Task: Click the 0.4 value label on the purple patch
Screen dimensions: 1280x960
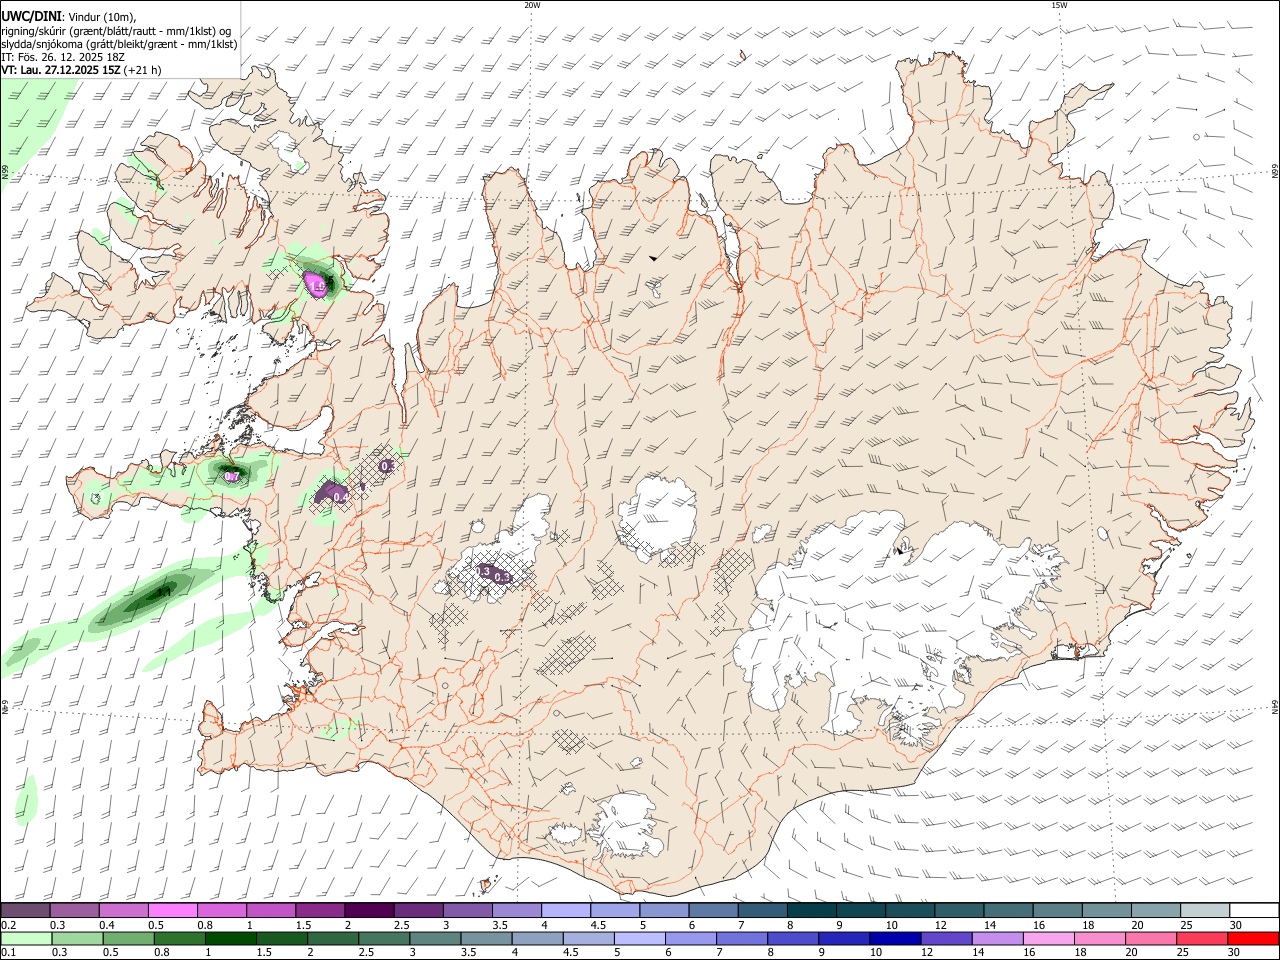Action: pyautogui.click(x=339, y=497)
